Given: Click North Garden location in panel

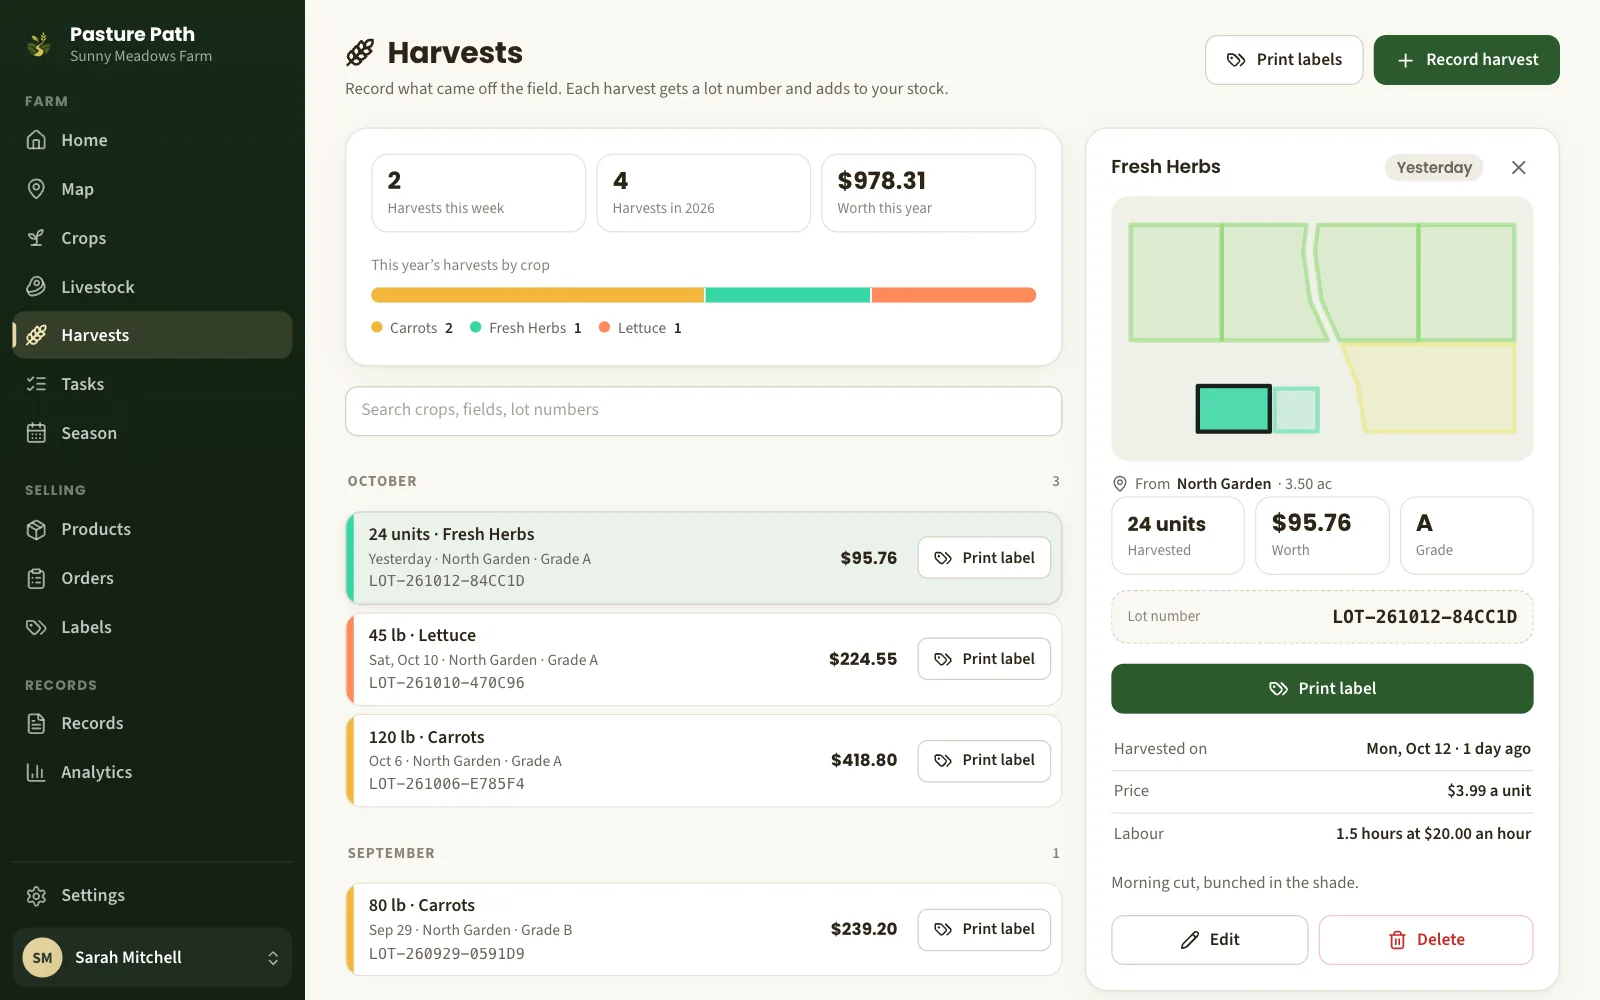Looking at the screenshot, I should (1223, 484).
